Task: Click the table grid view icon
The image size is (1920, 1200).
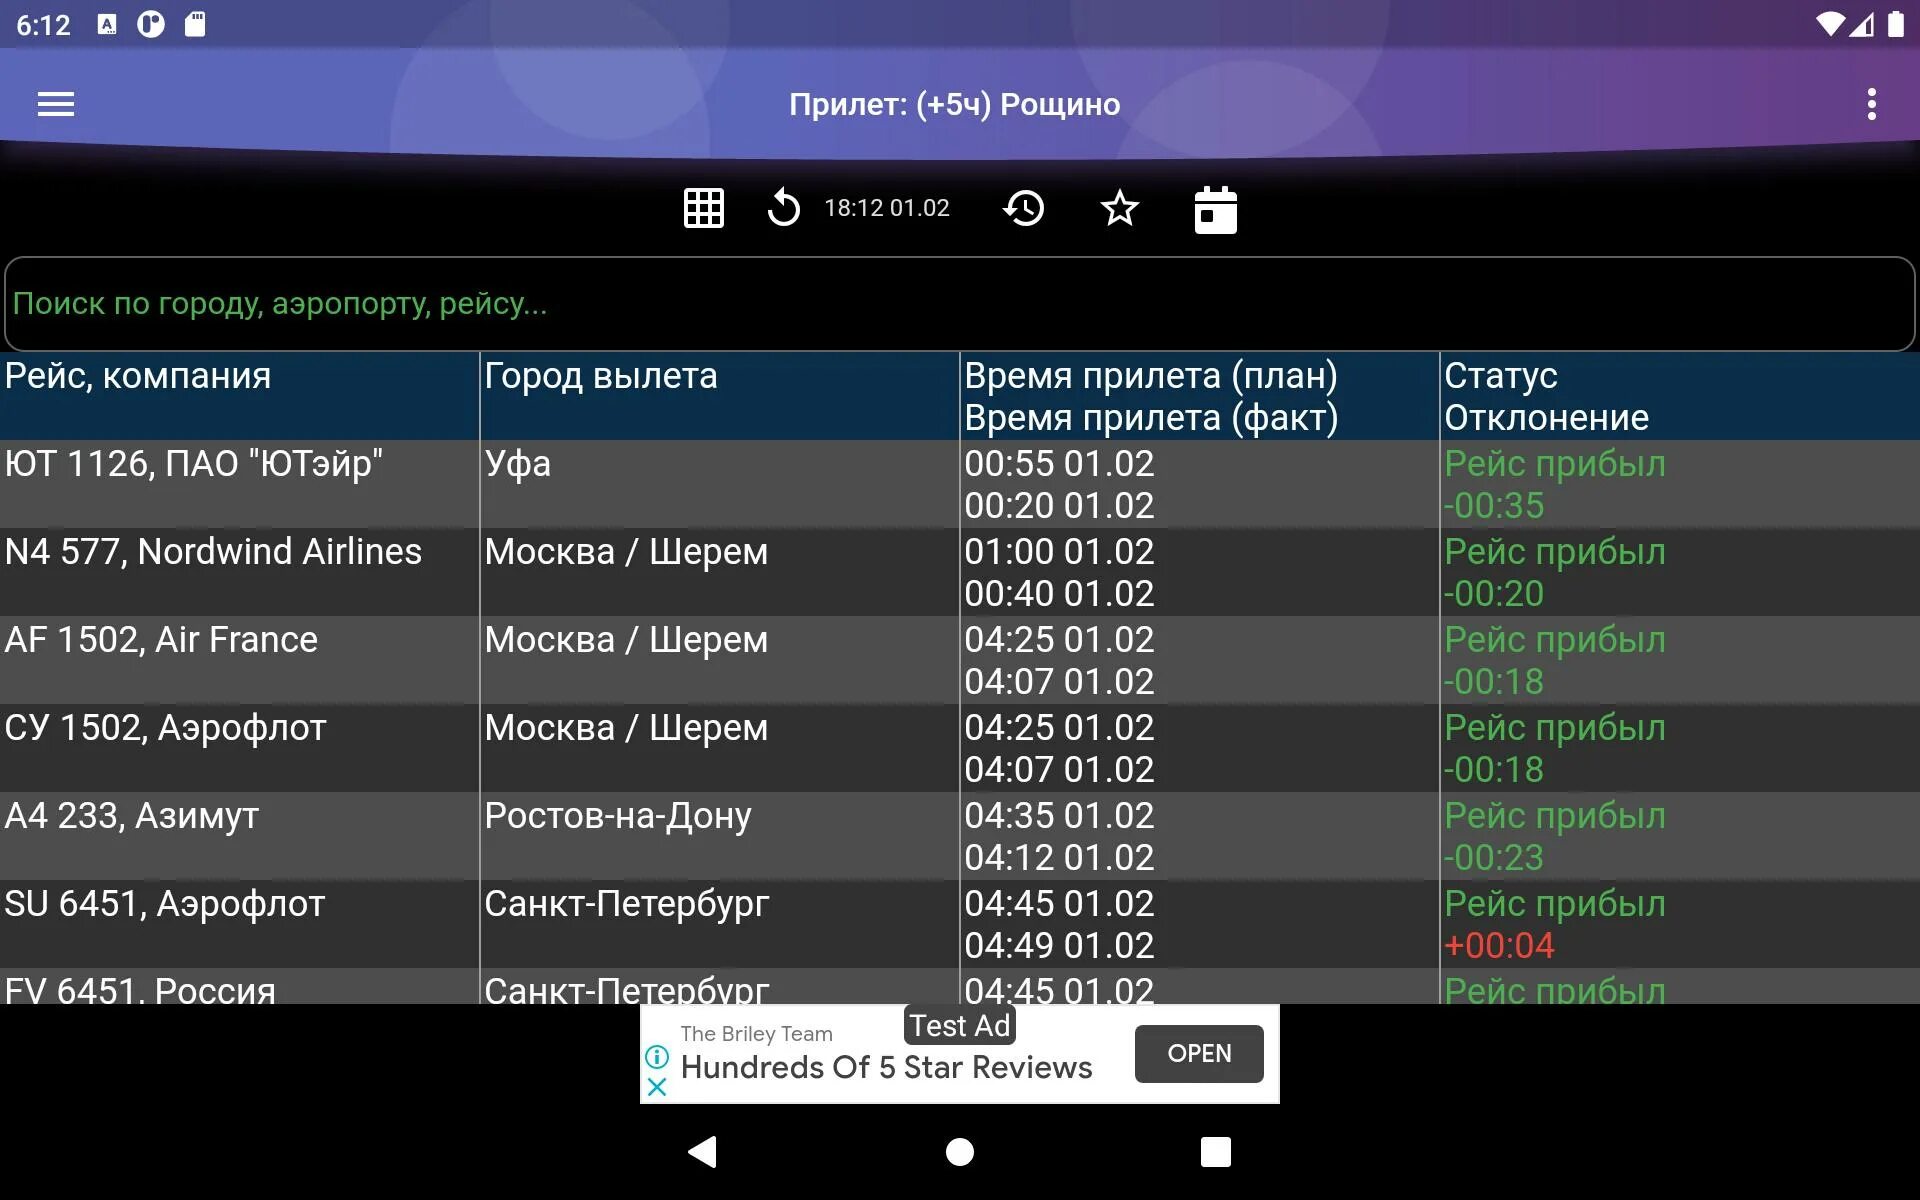Action: coord(703,208)
